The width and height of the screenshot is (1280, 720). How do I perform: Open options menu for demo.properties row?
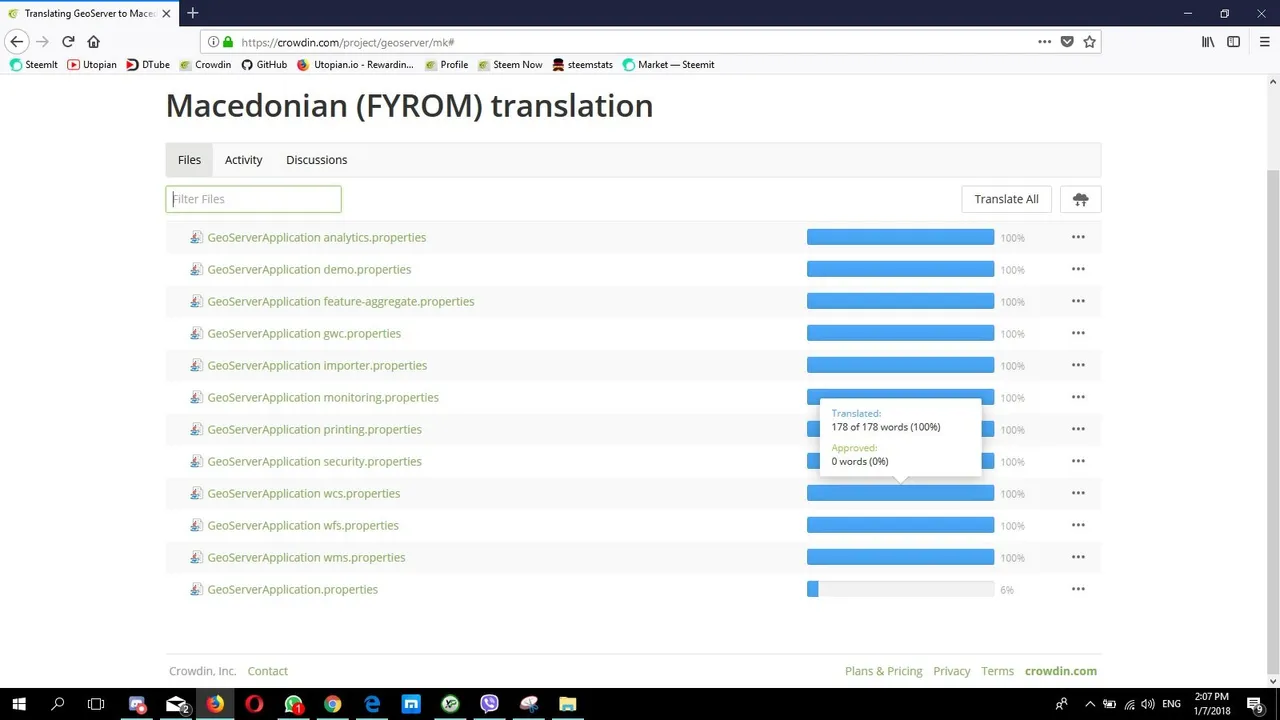[x=1078, y=269]
